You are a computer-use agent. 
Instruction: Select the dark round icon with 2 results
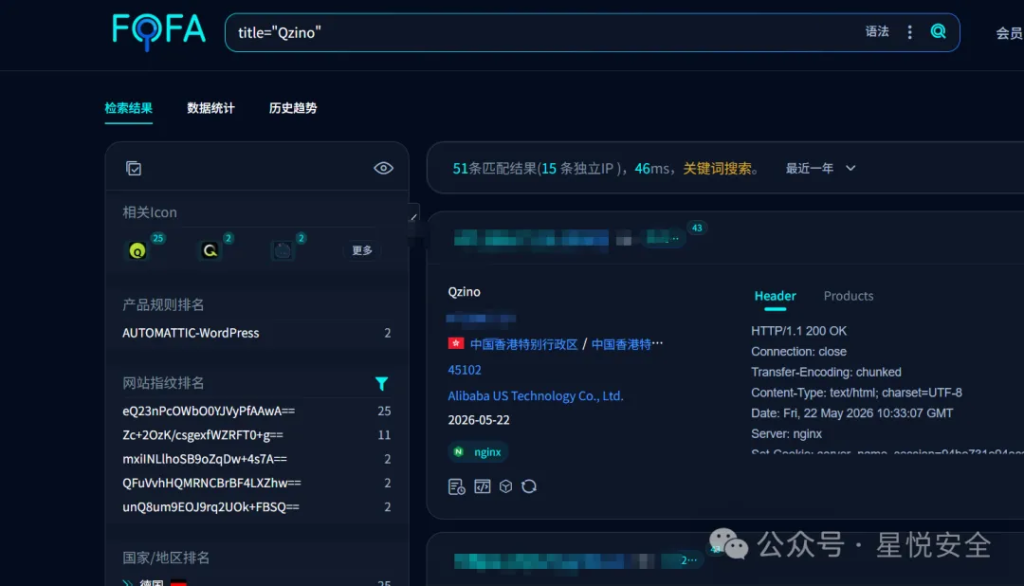point(282,250)
